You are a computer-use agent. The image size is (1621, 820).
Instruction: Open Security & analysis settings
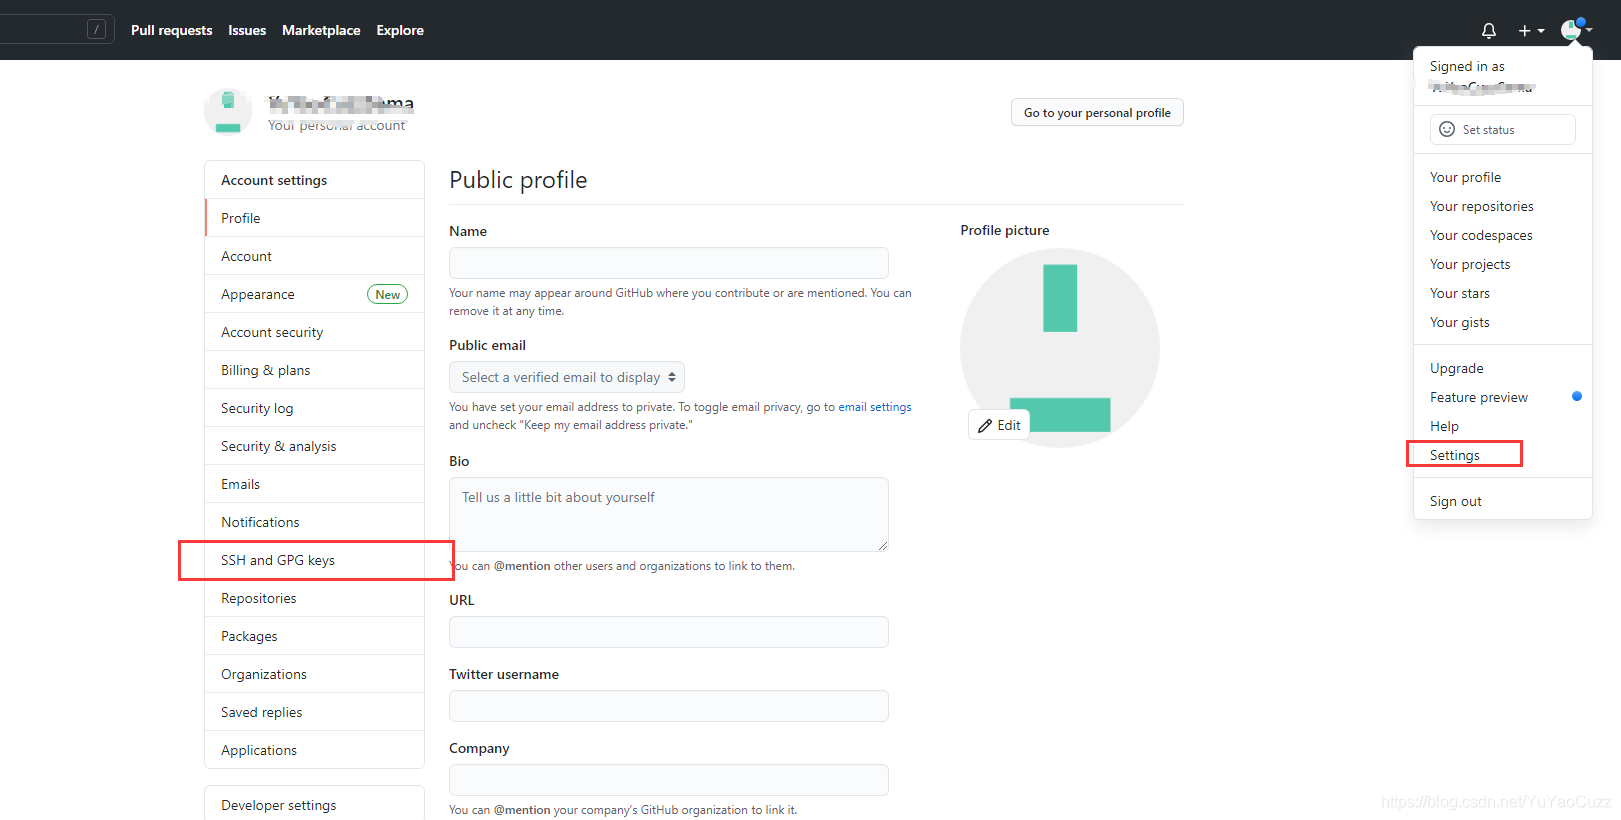pos(315,446)
